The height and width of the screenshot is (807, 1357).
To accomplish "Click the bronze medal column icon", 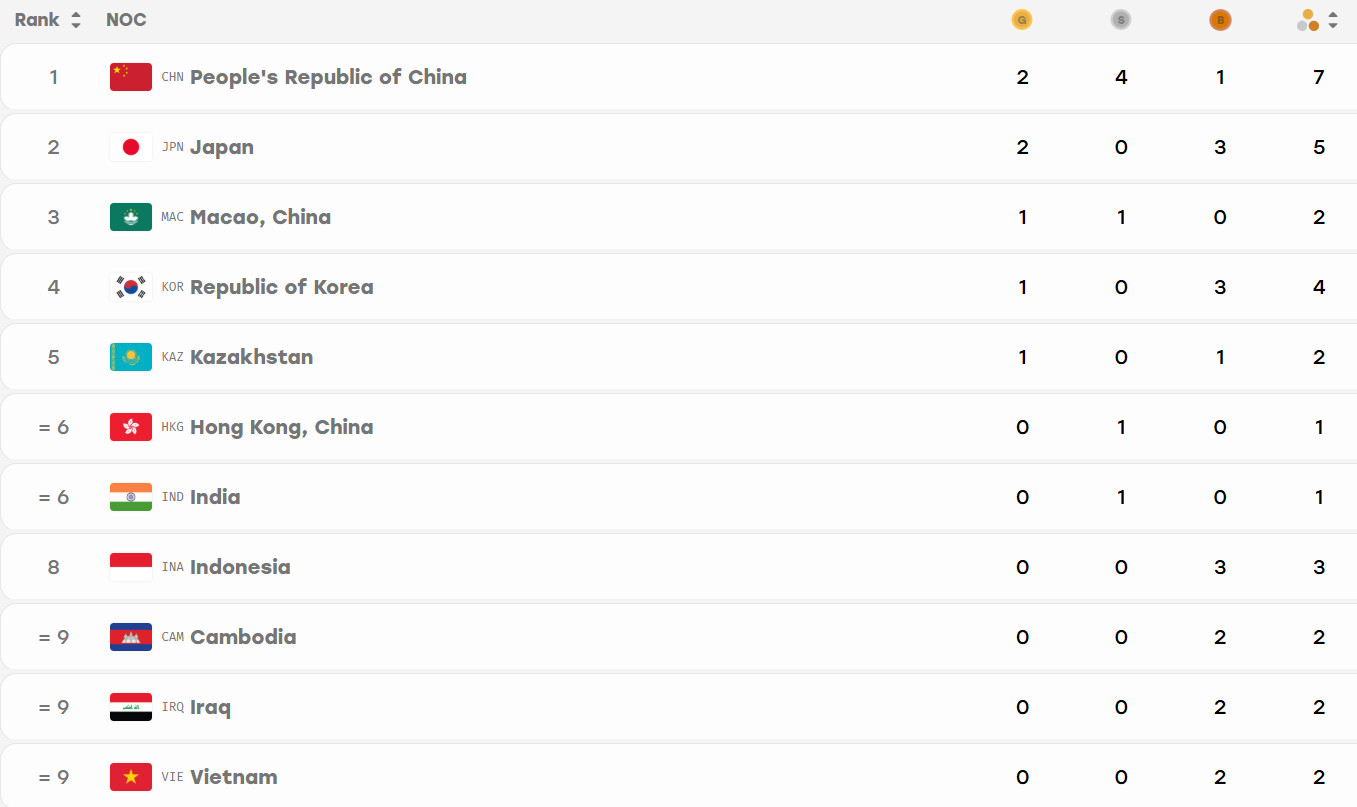I will tap(1219, 20).
